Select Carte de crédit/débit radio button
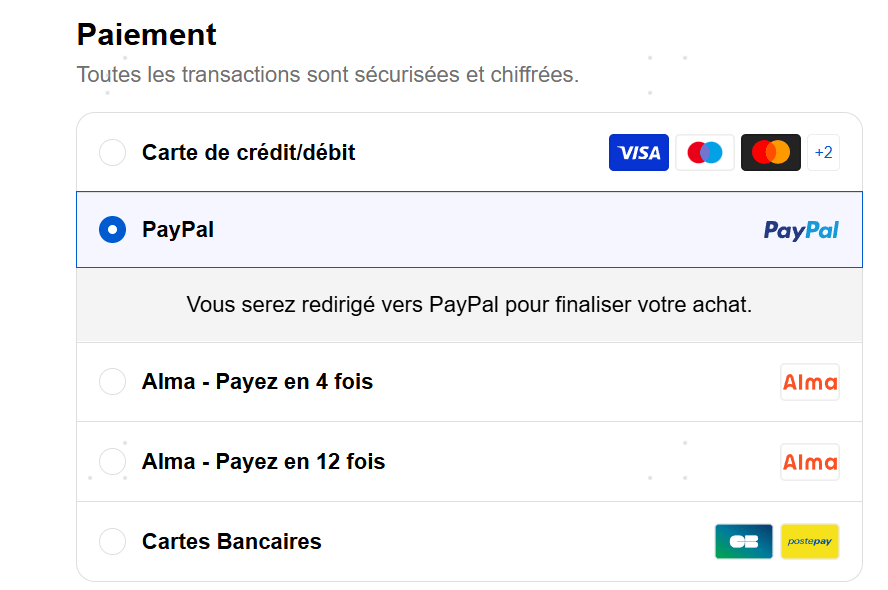 pos(113,152)
